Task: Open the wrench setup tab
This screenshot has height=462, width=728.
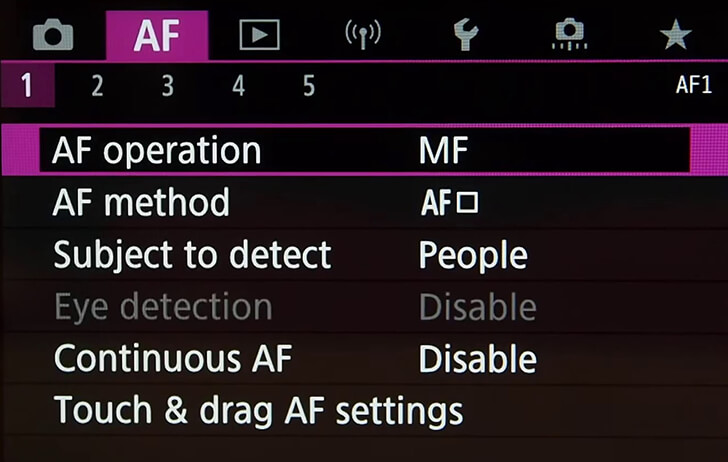Action: (465, 35)
